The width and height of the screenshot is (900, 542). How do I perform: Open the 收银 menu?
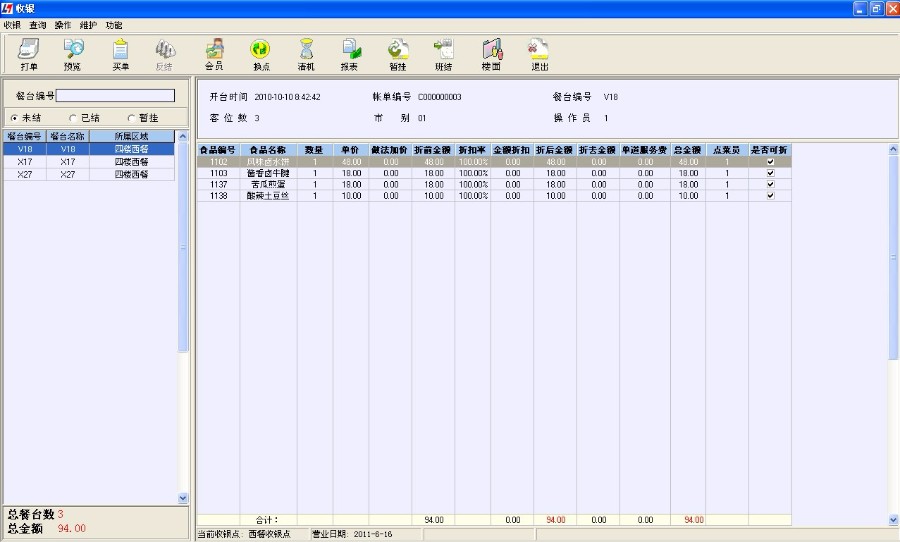(12, 25)
